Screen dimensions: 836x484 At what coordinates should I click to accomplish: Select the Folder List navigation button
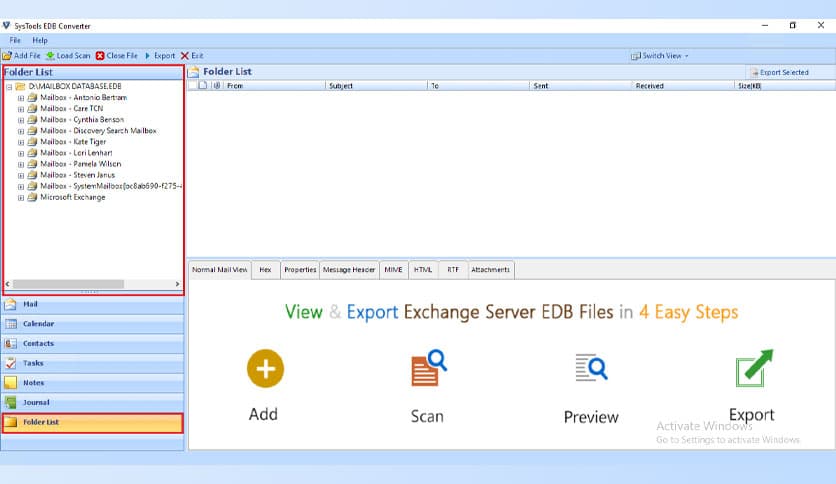point(93,423)
